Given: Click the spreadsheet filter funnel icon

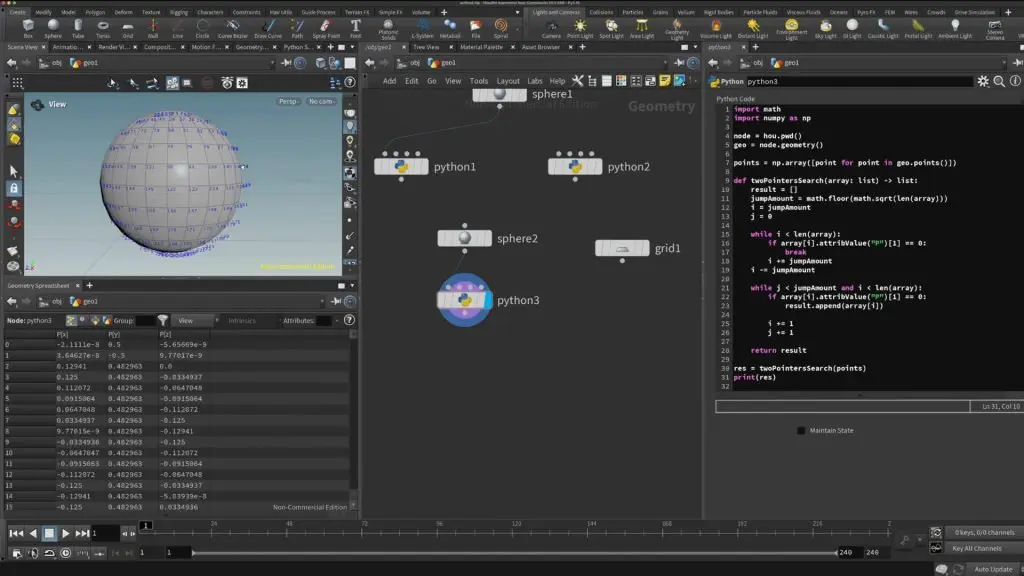Looking at the screenshot, I should pyautogui.click(x=163, y=321).
